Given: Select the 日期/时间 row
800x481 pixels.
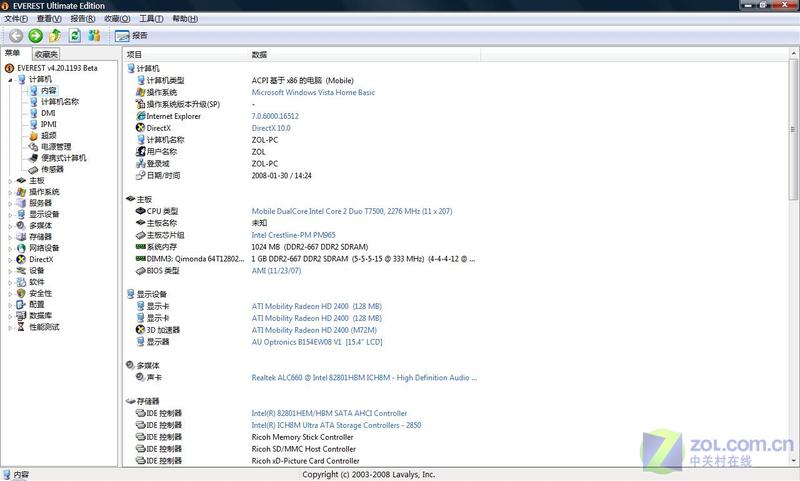Looking at the screenshot, I should point(303,175).
